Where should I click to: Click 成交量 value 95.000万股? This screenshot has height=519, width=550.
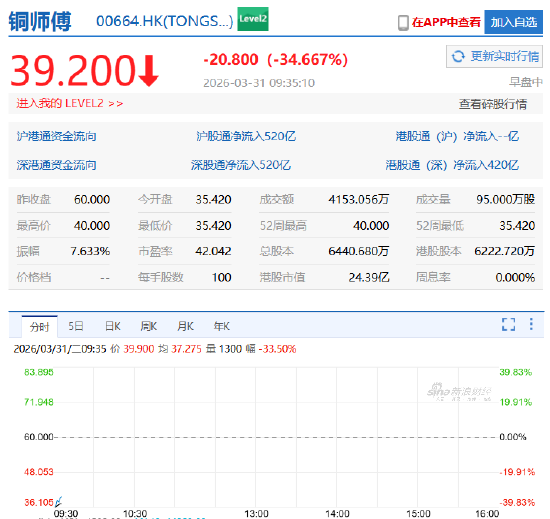click(x=505, y=199)
